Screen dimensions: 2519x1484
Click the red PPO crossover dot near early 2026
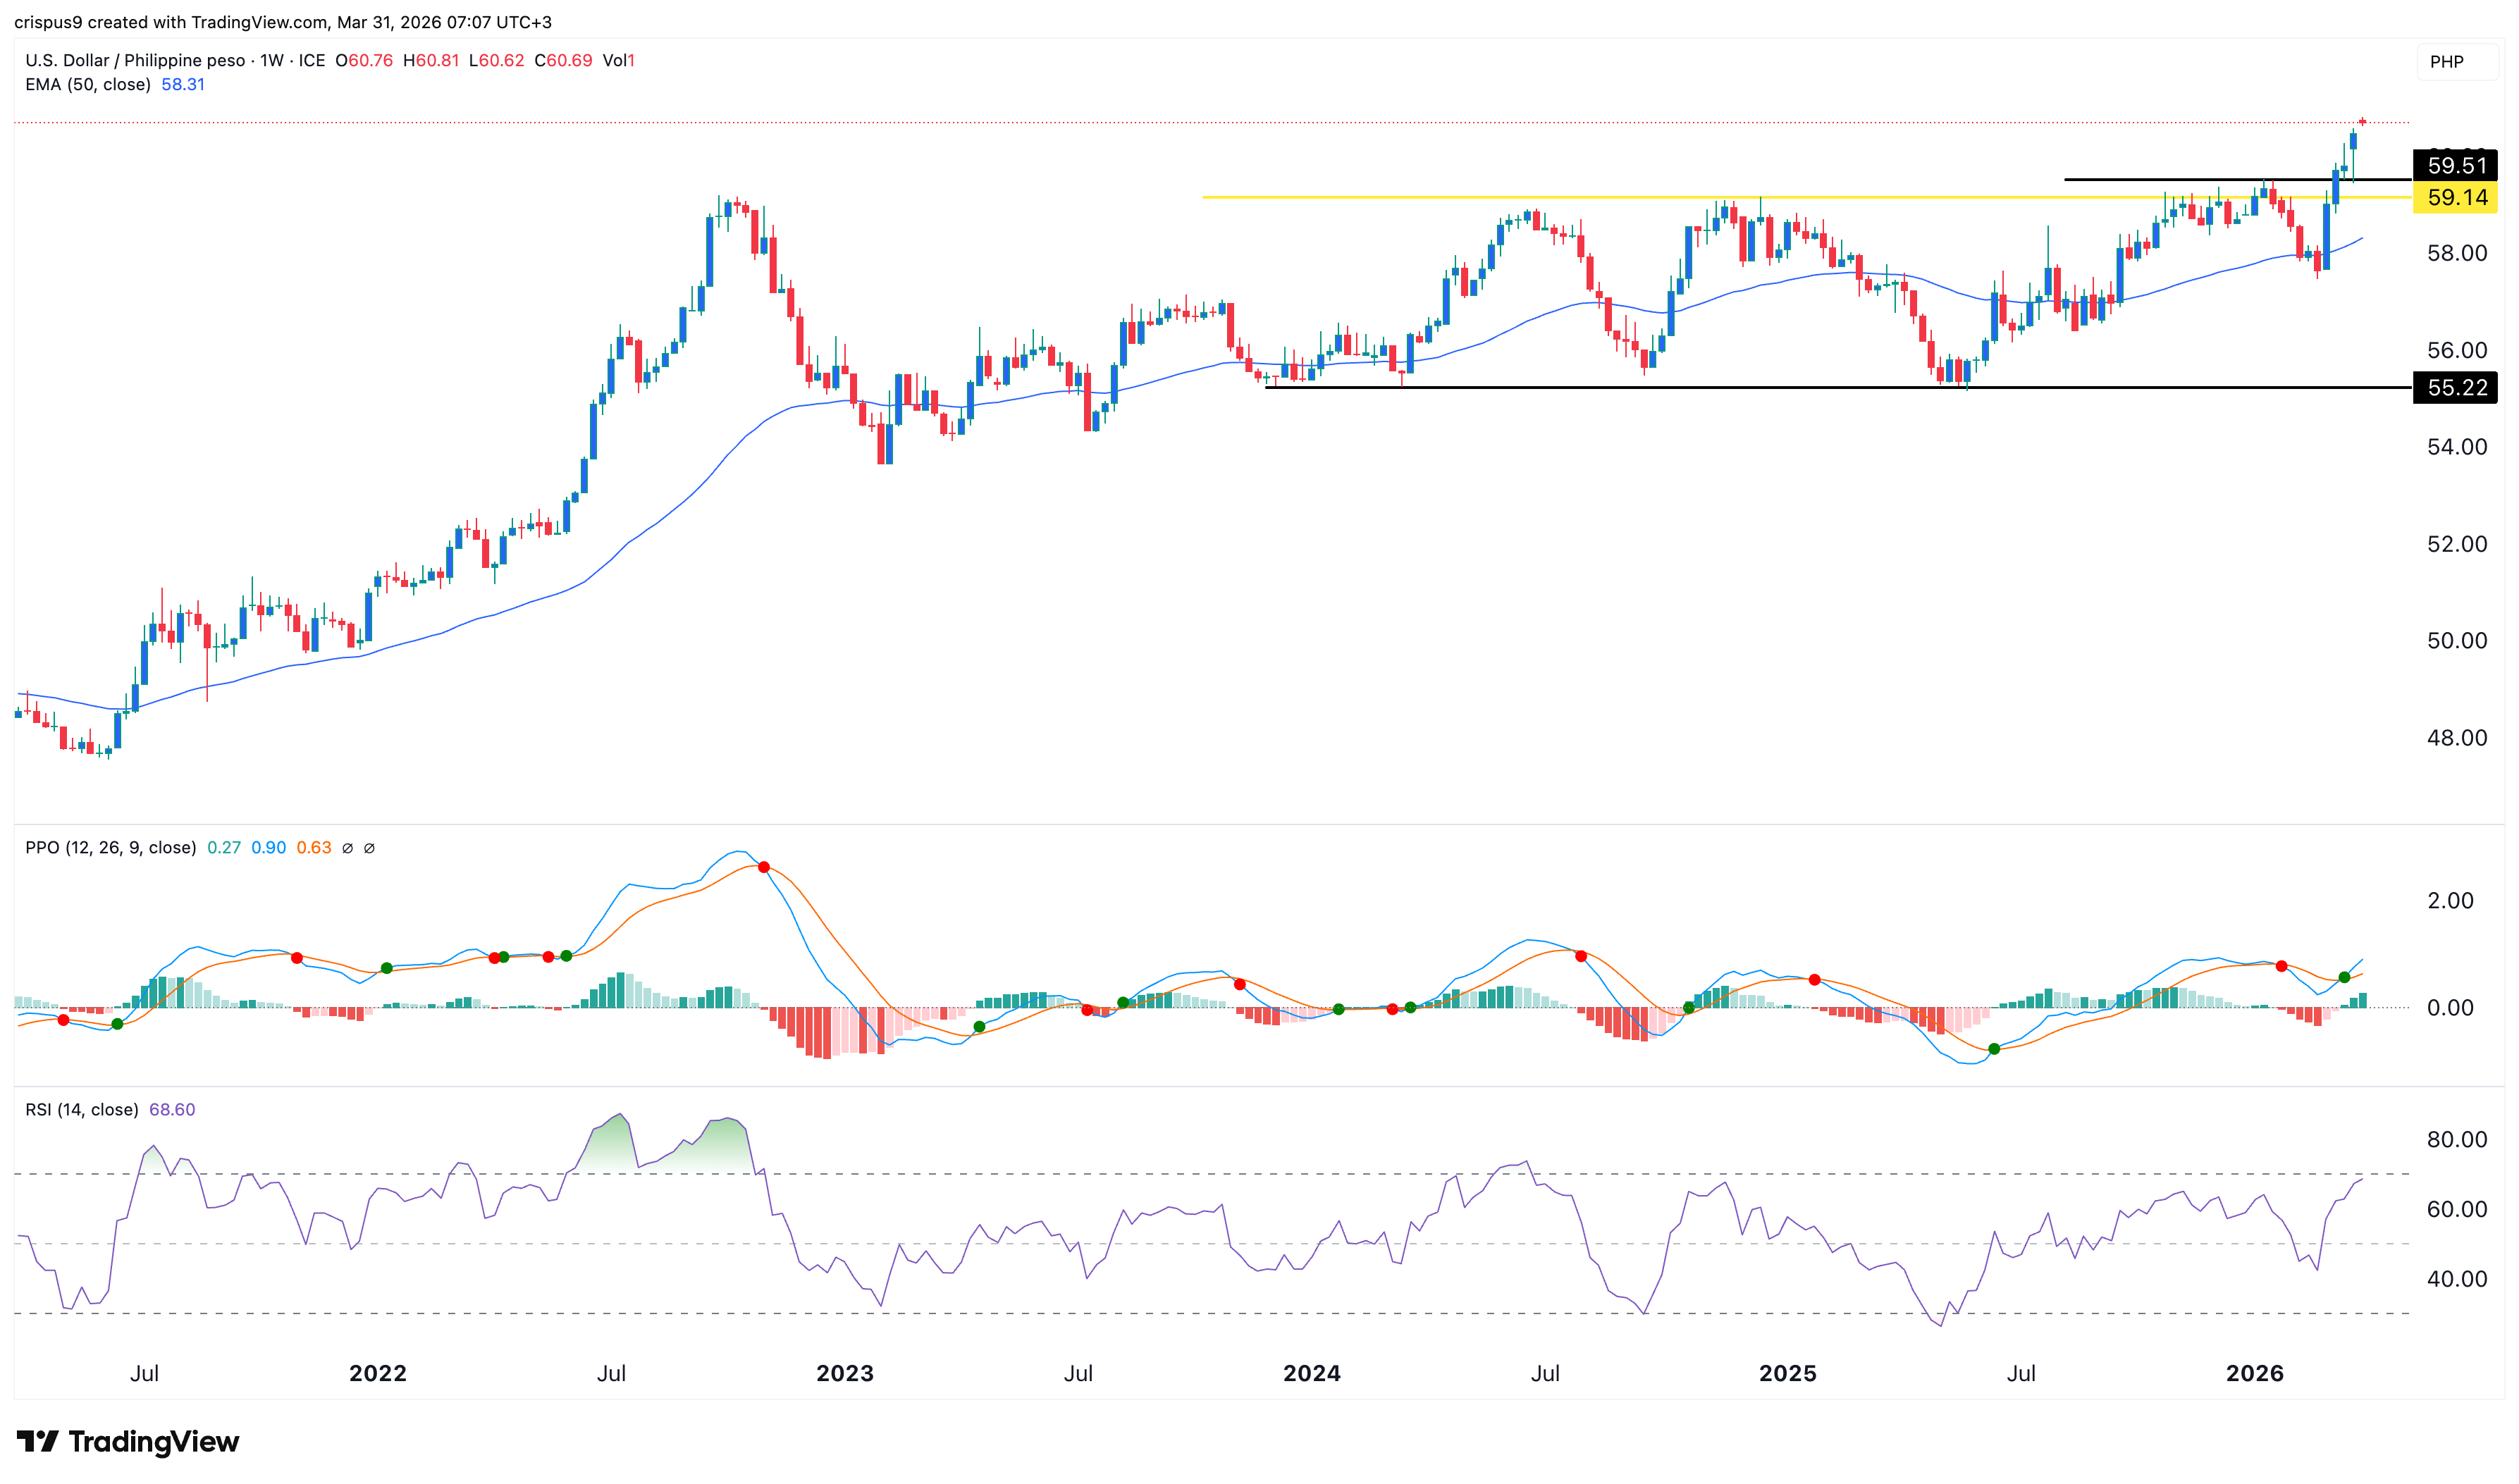click(x=2281, y=966)
